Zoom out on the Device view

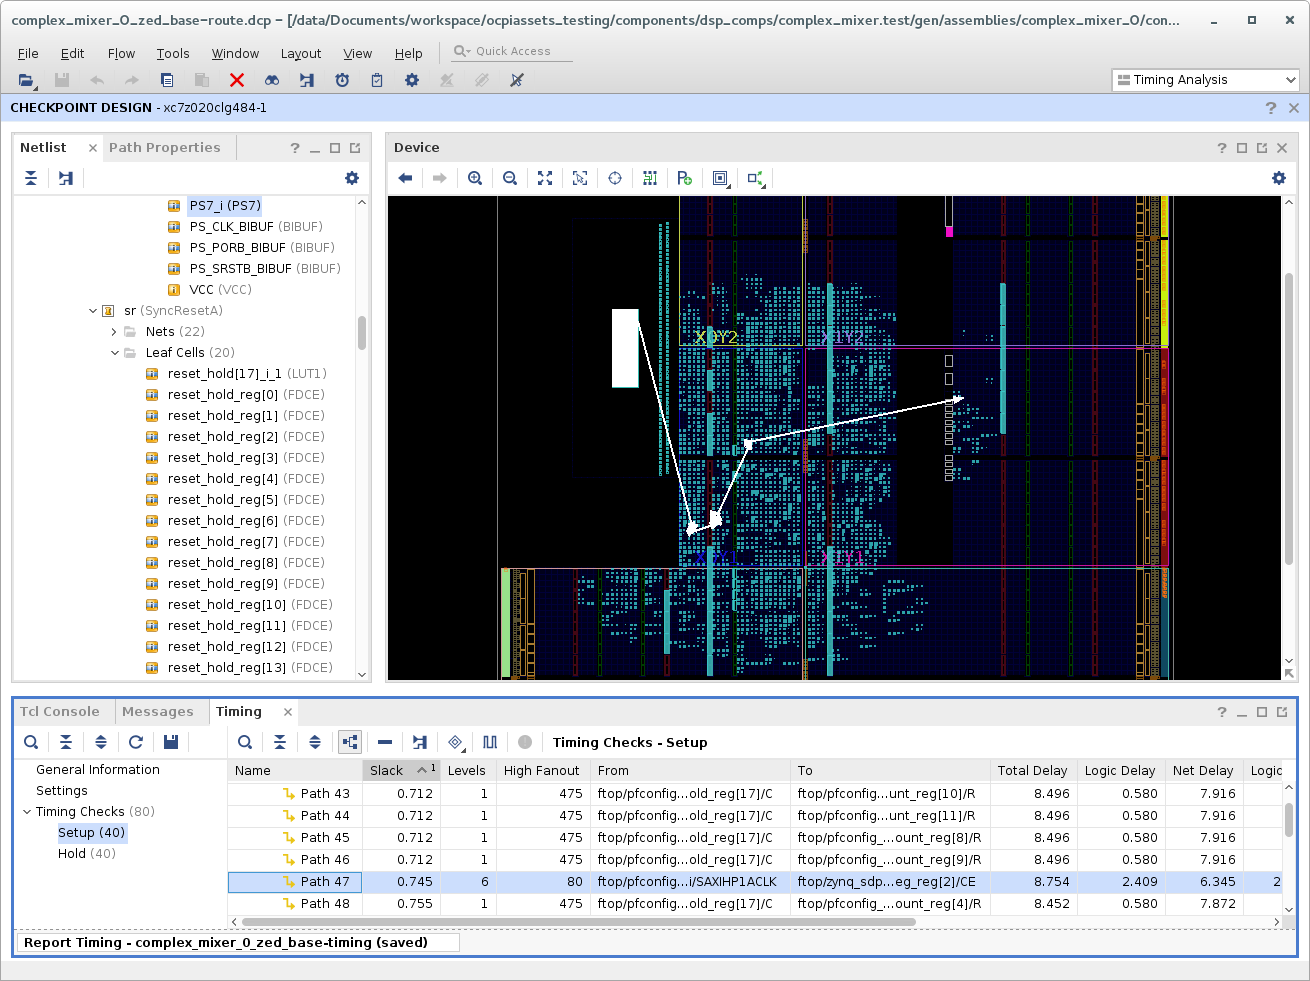510,178
